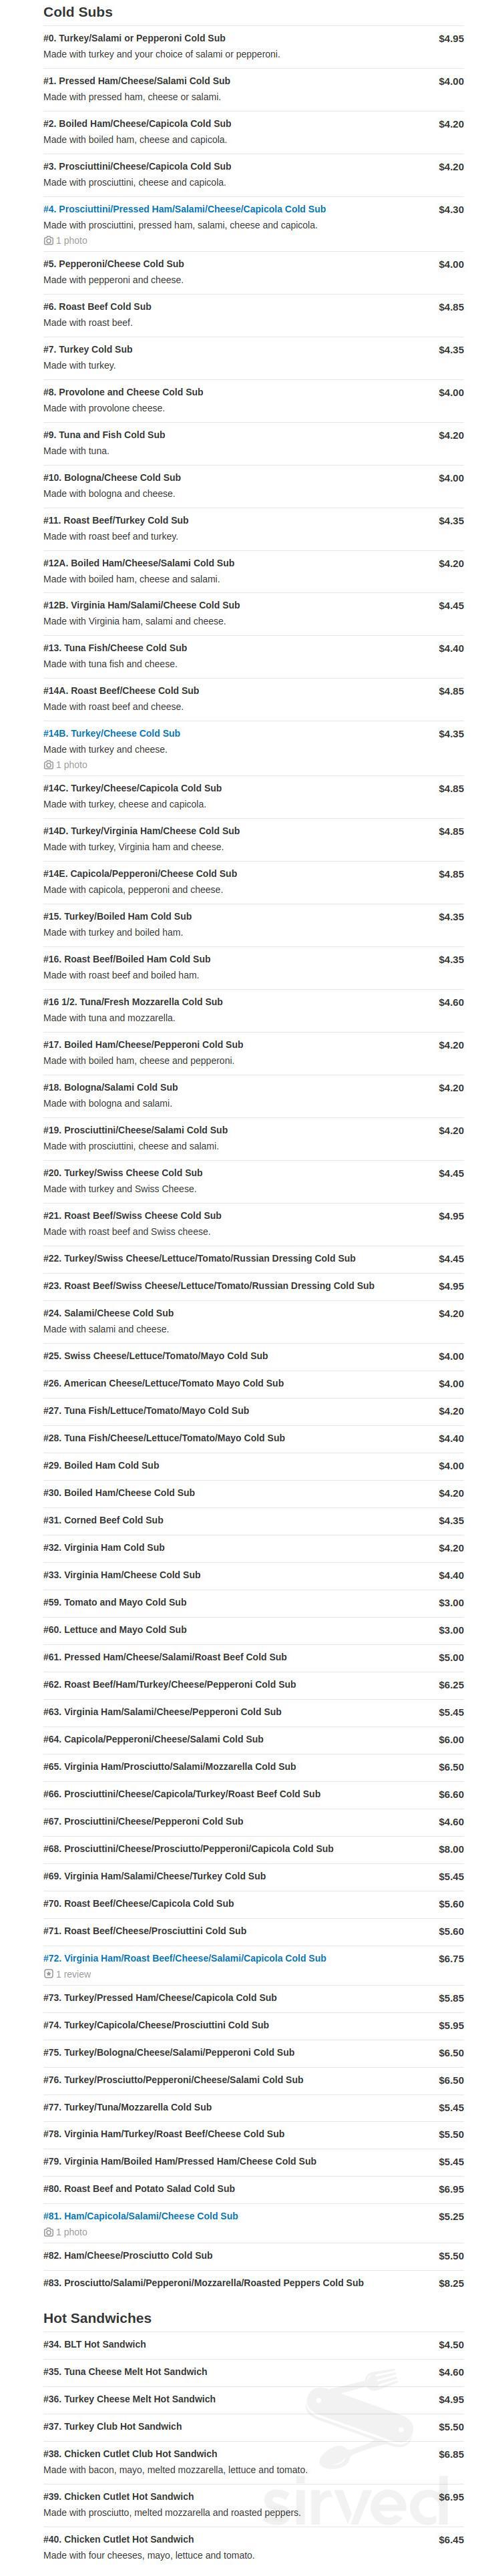Click camera icon under #14B Turkey/Cheese sub
This screenshot has height=2576, width=486.
click(x=48, y=765)
